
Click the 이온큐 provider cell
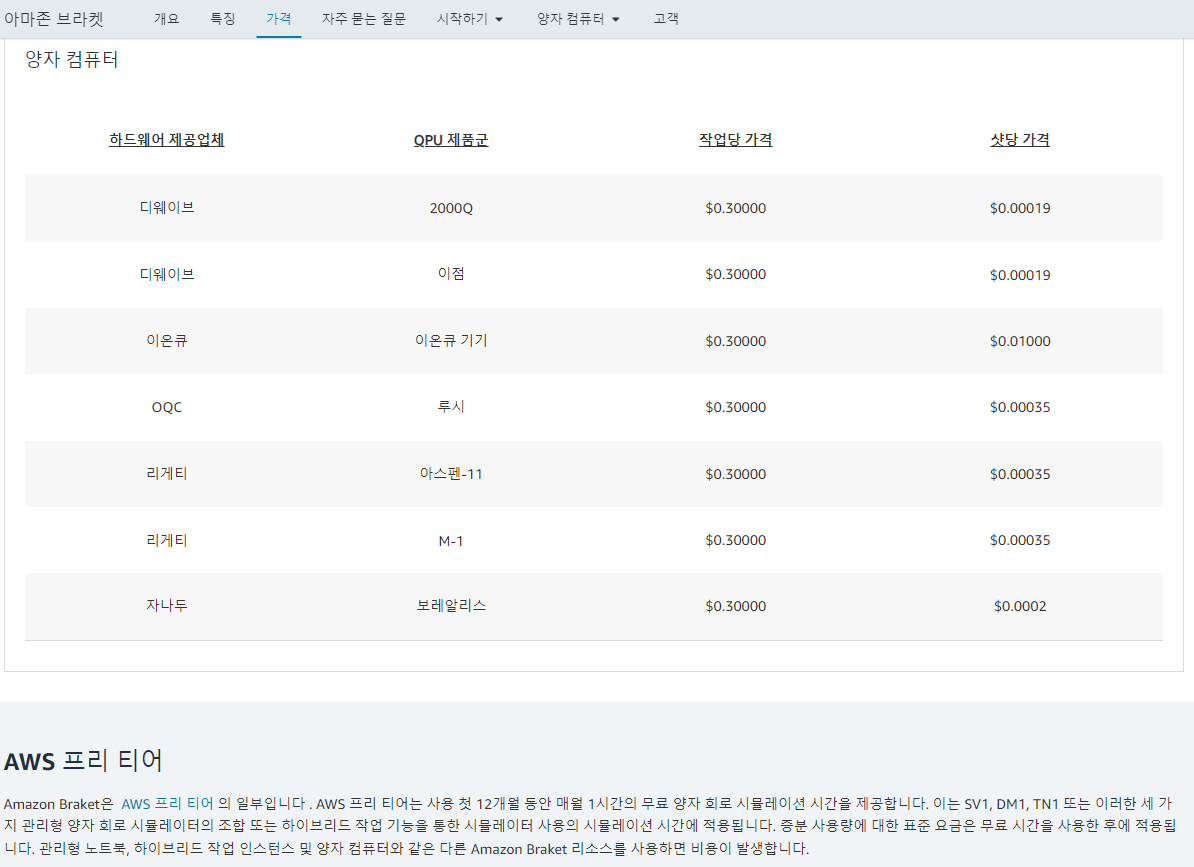(x=167, y=340)
